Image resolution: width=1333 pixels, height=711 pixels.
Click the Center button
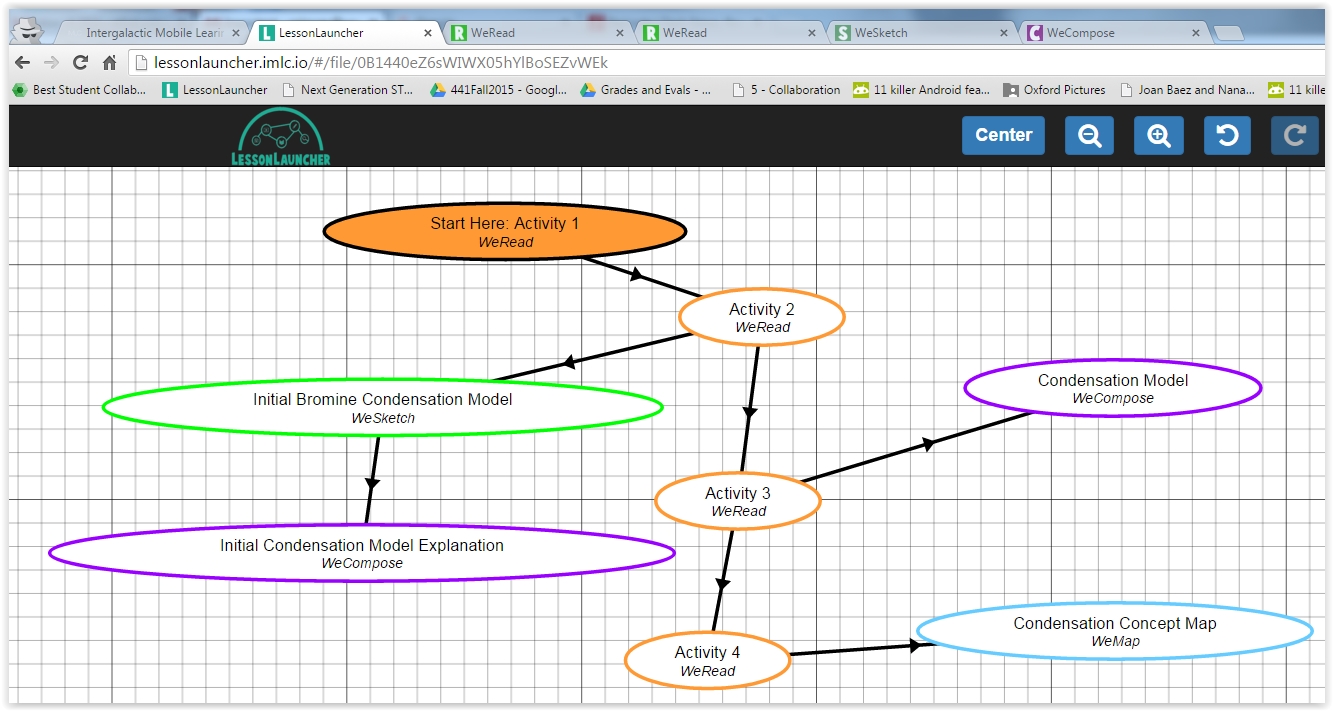[x=1003, y=135]
